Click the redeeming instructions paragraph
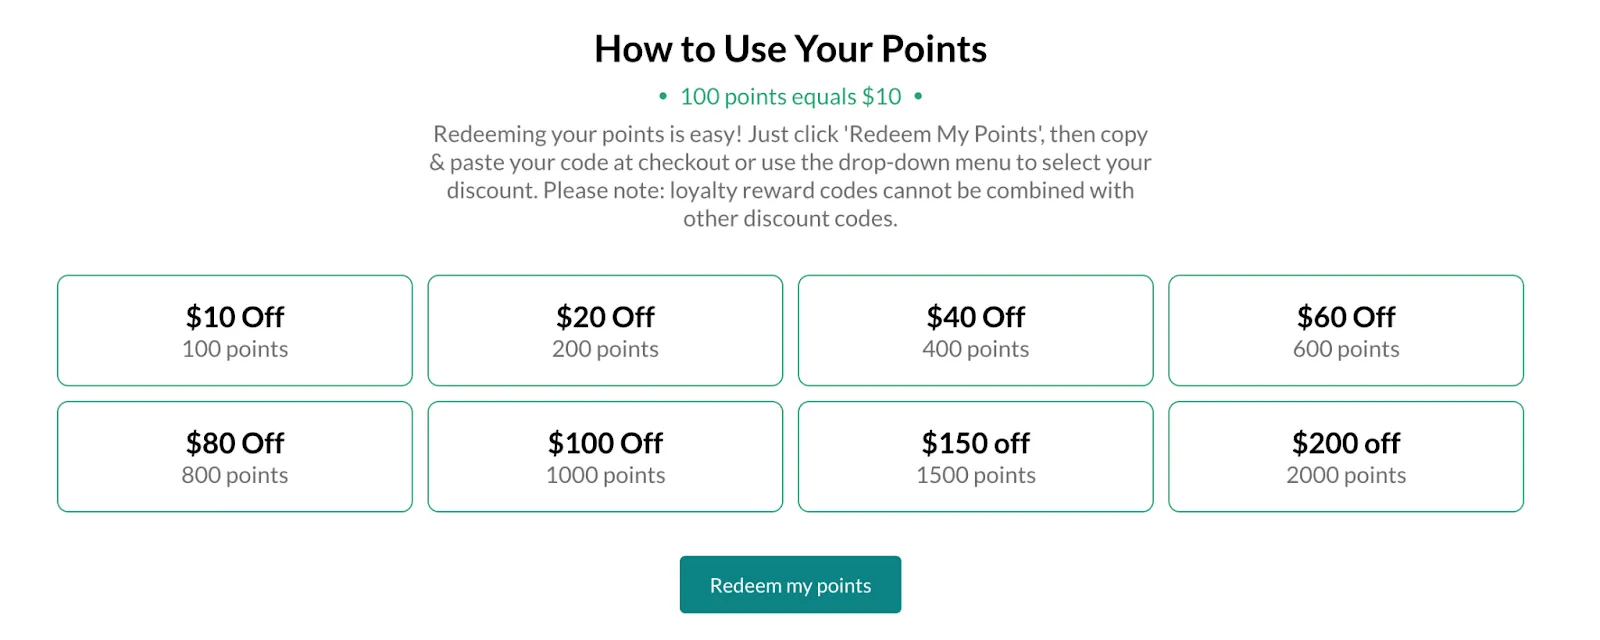The height and width of the screenshot is (640, 1600). click(790, 176)
